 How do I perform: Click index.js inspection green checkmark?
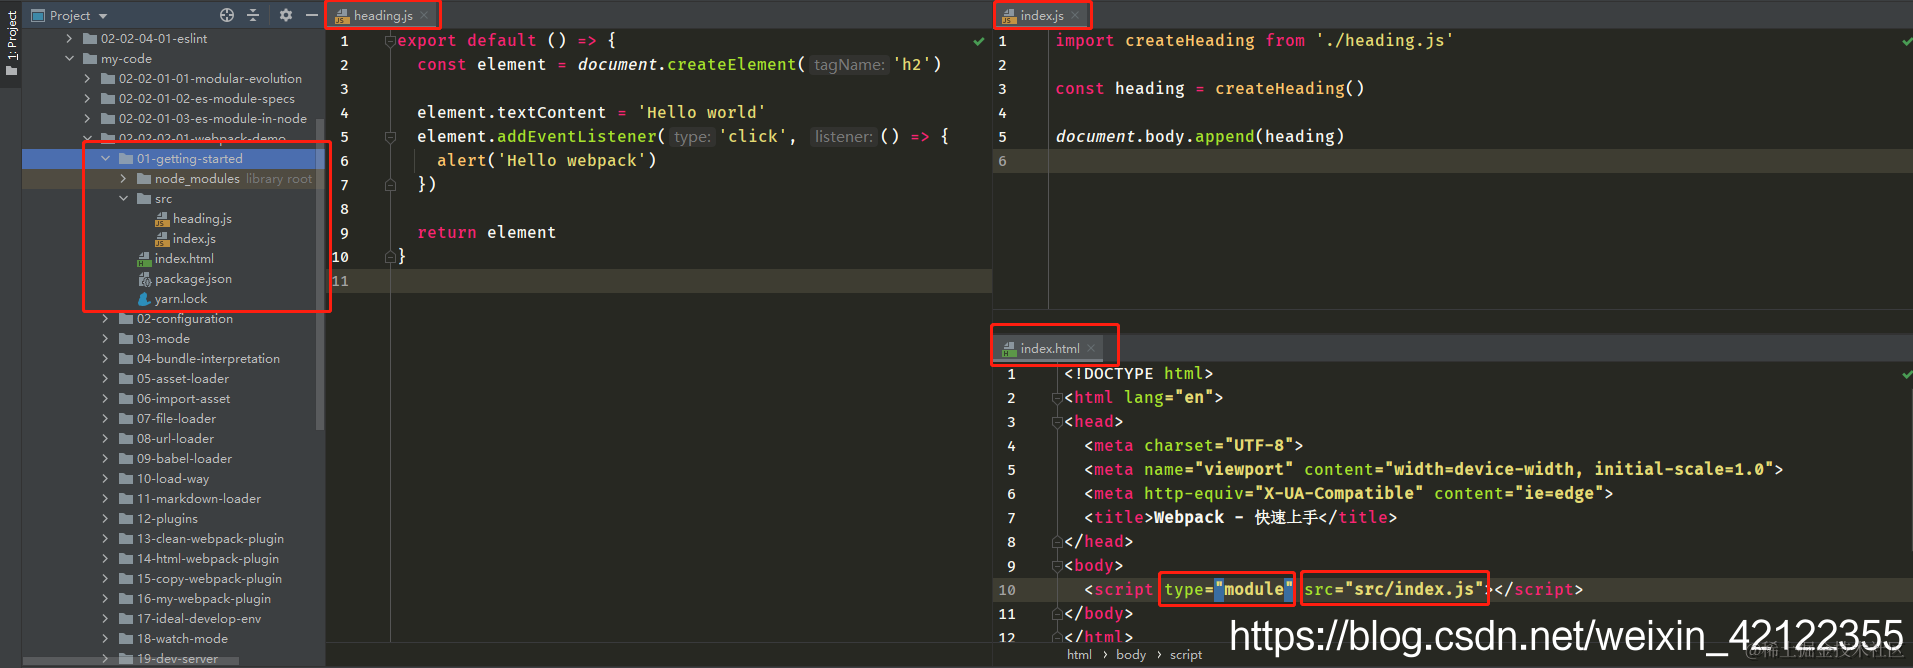[1907, 41]
